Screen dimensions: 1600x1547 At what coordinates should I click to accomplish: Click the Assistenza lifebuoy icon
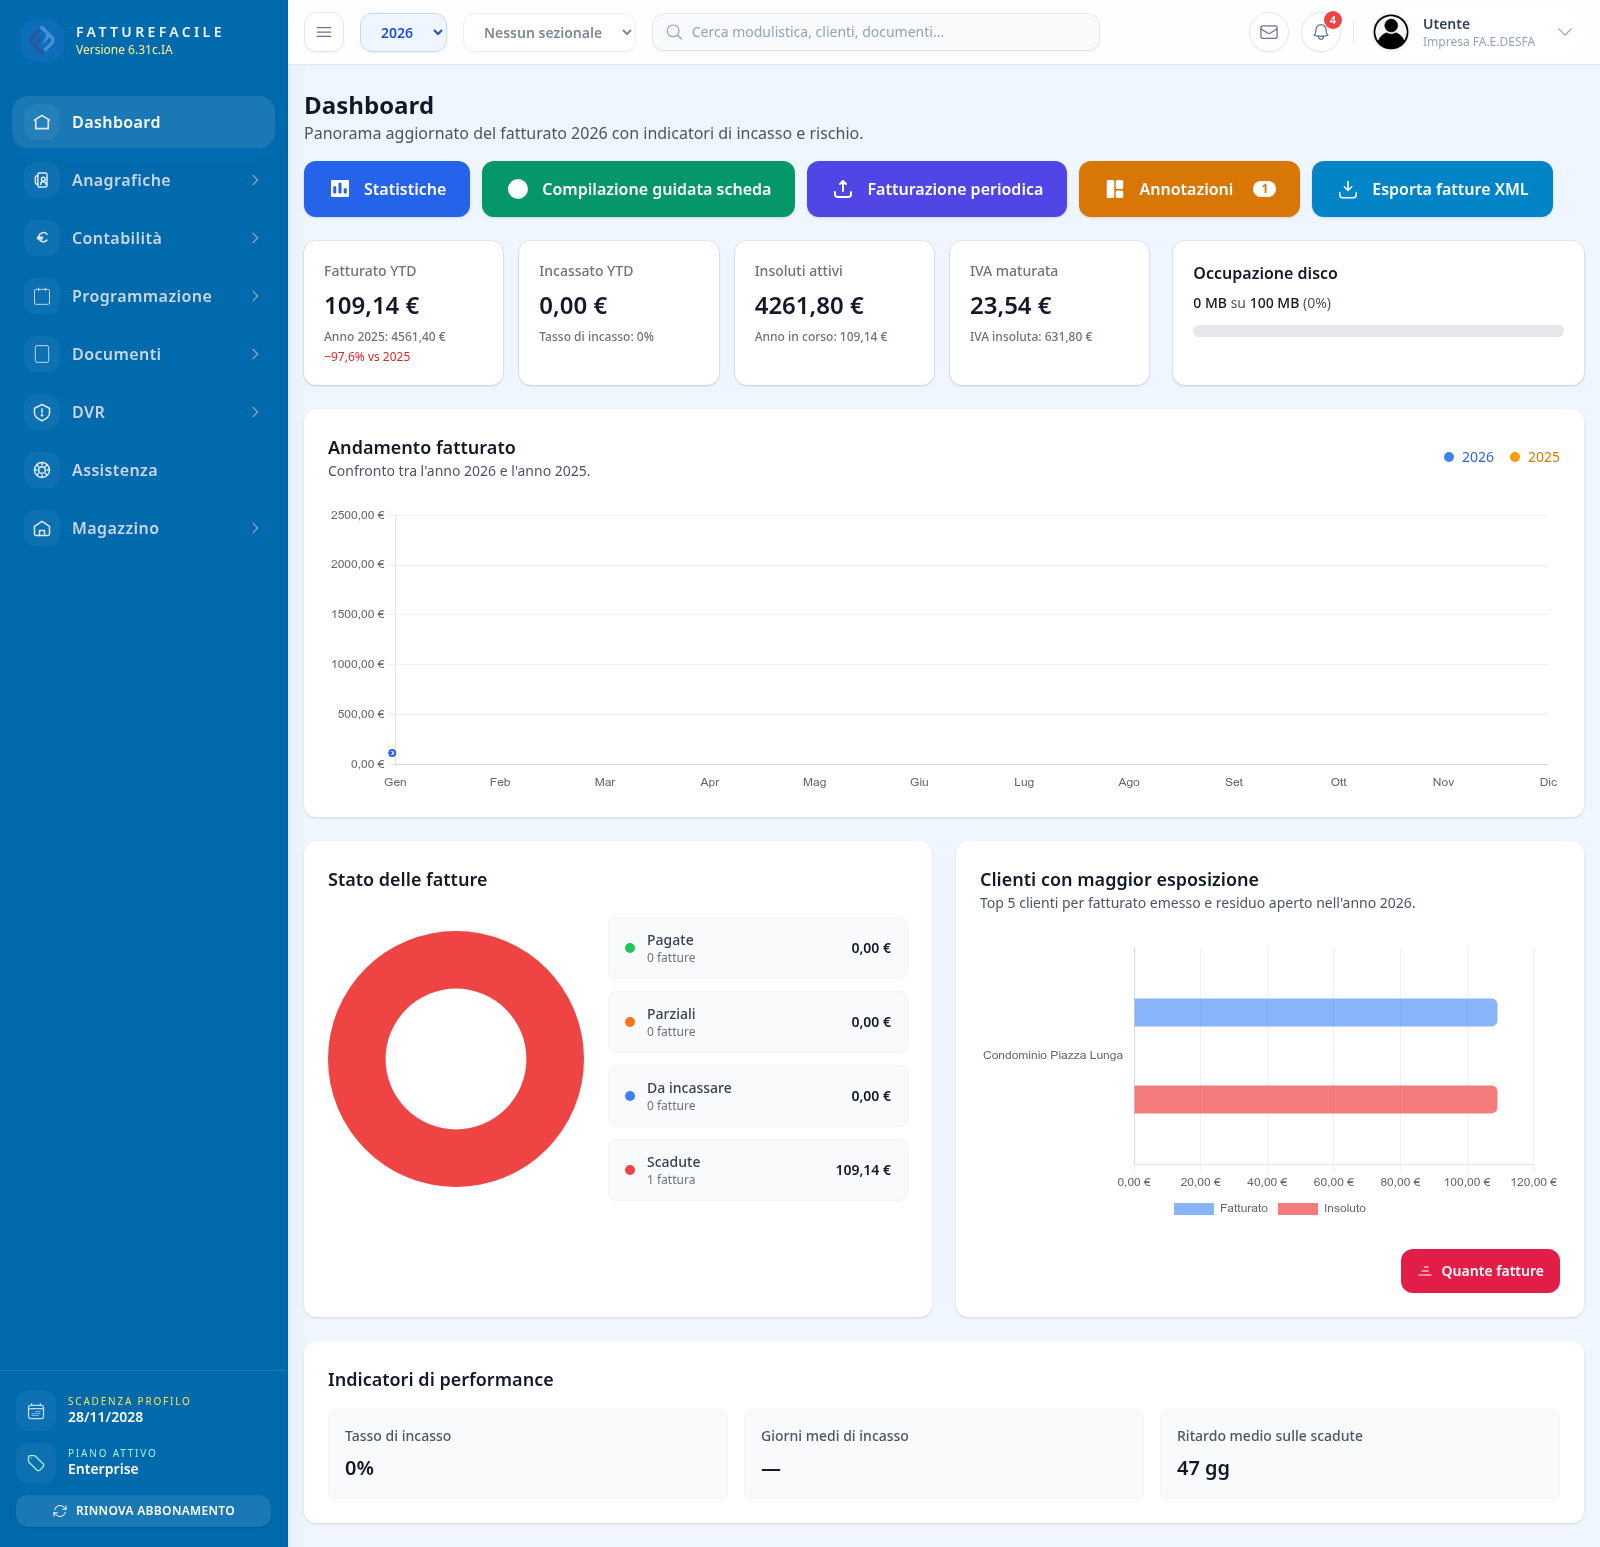tap(42, 470)
